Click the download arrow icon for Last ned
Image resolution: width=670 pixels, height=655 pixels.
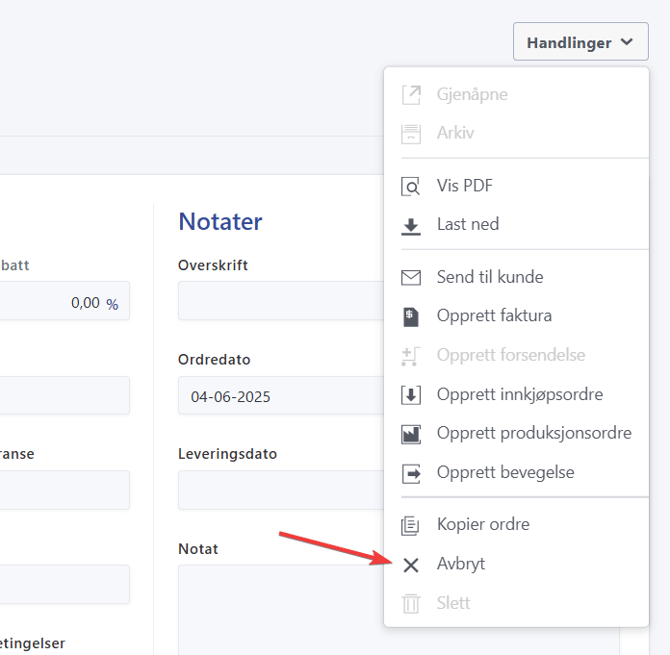[411, 226]
